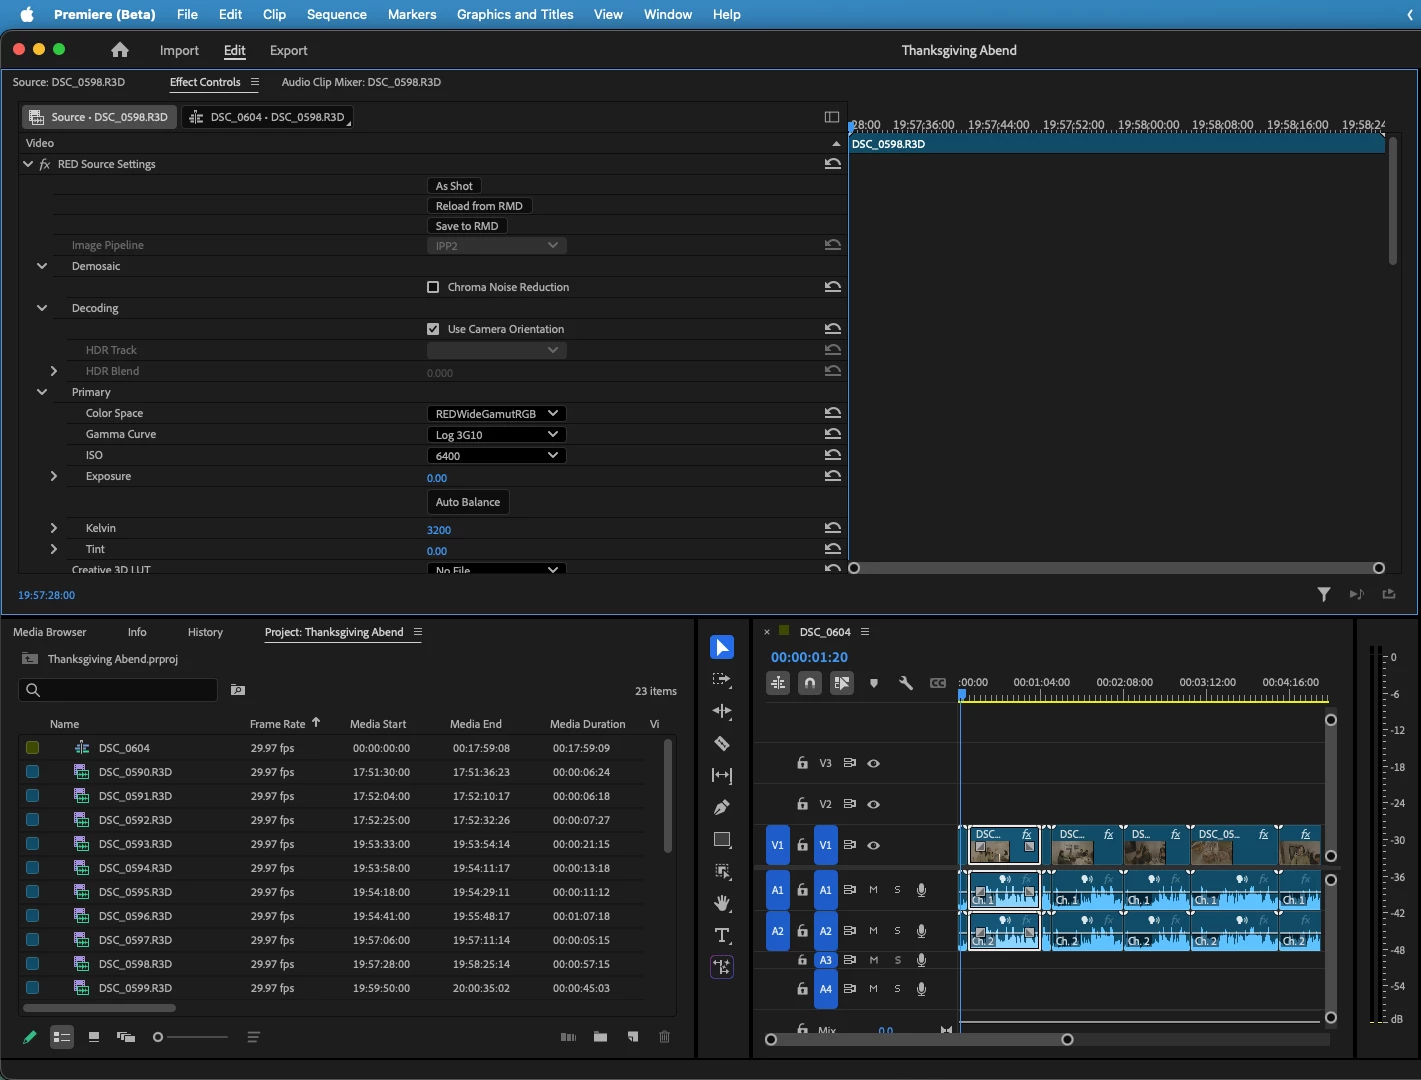This screenshot has width=1421, height=1080.
Task: Open the Markers menu
Action: coord(412,14)
